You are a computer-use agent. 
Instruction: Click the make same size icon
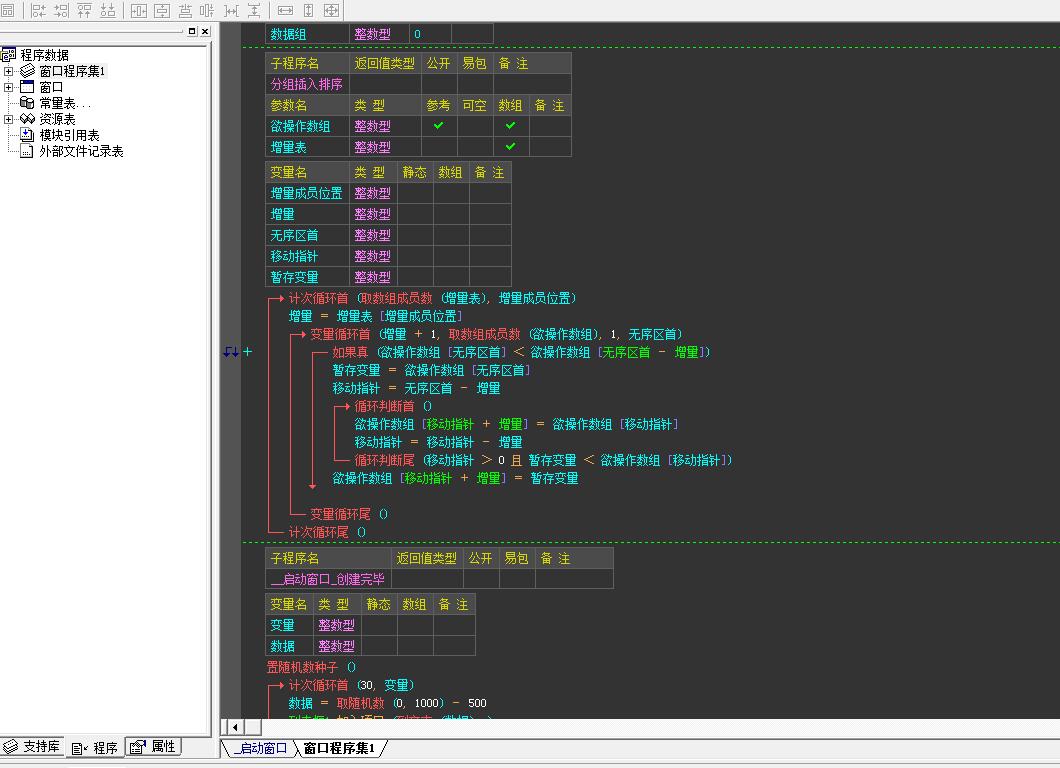tap(331, 10)
